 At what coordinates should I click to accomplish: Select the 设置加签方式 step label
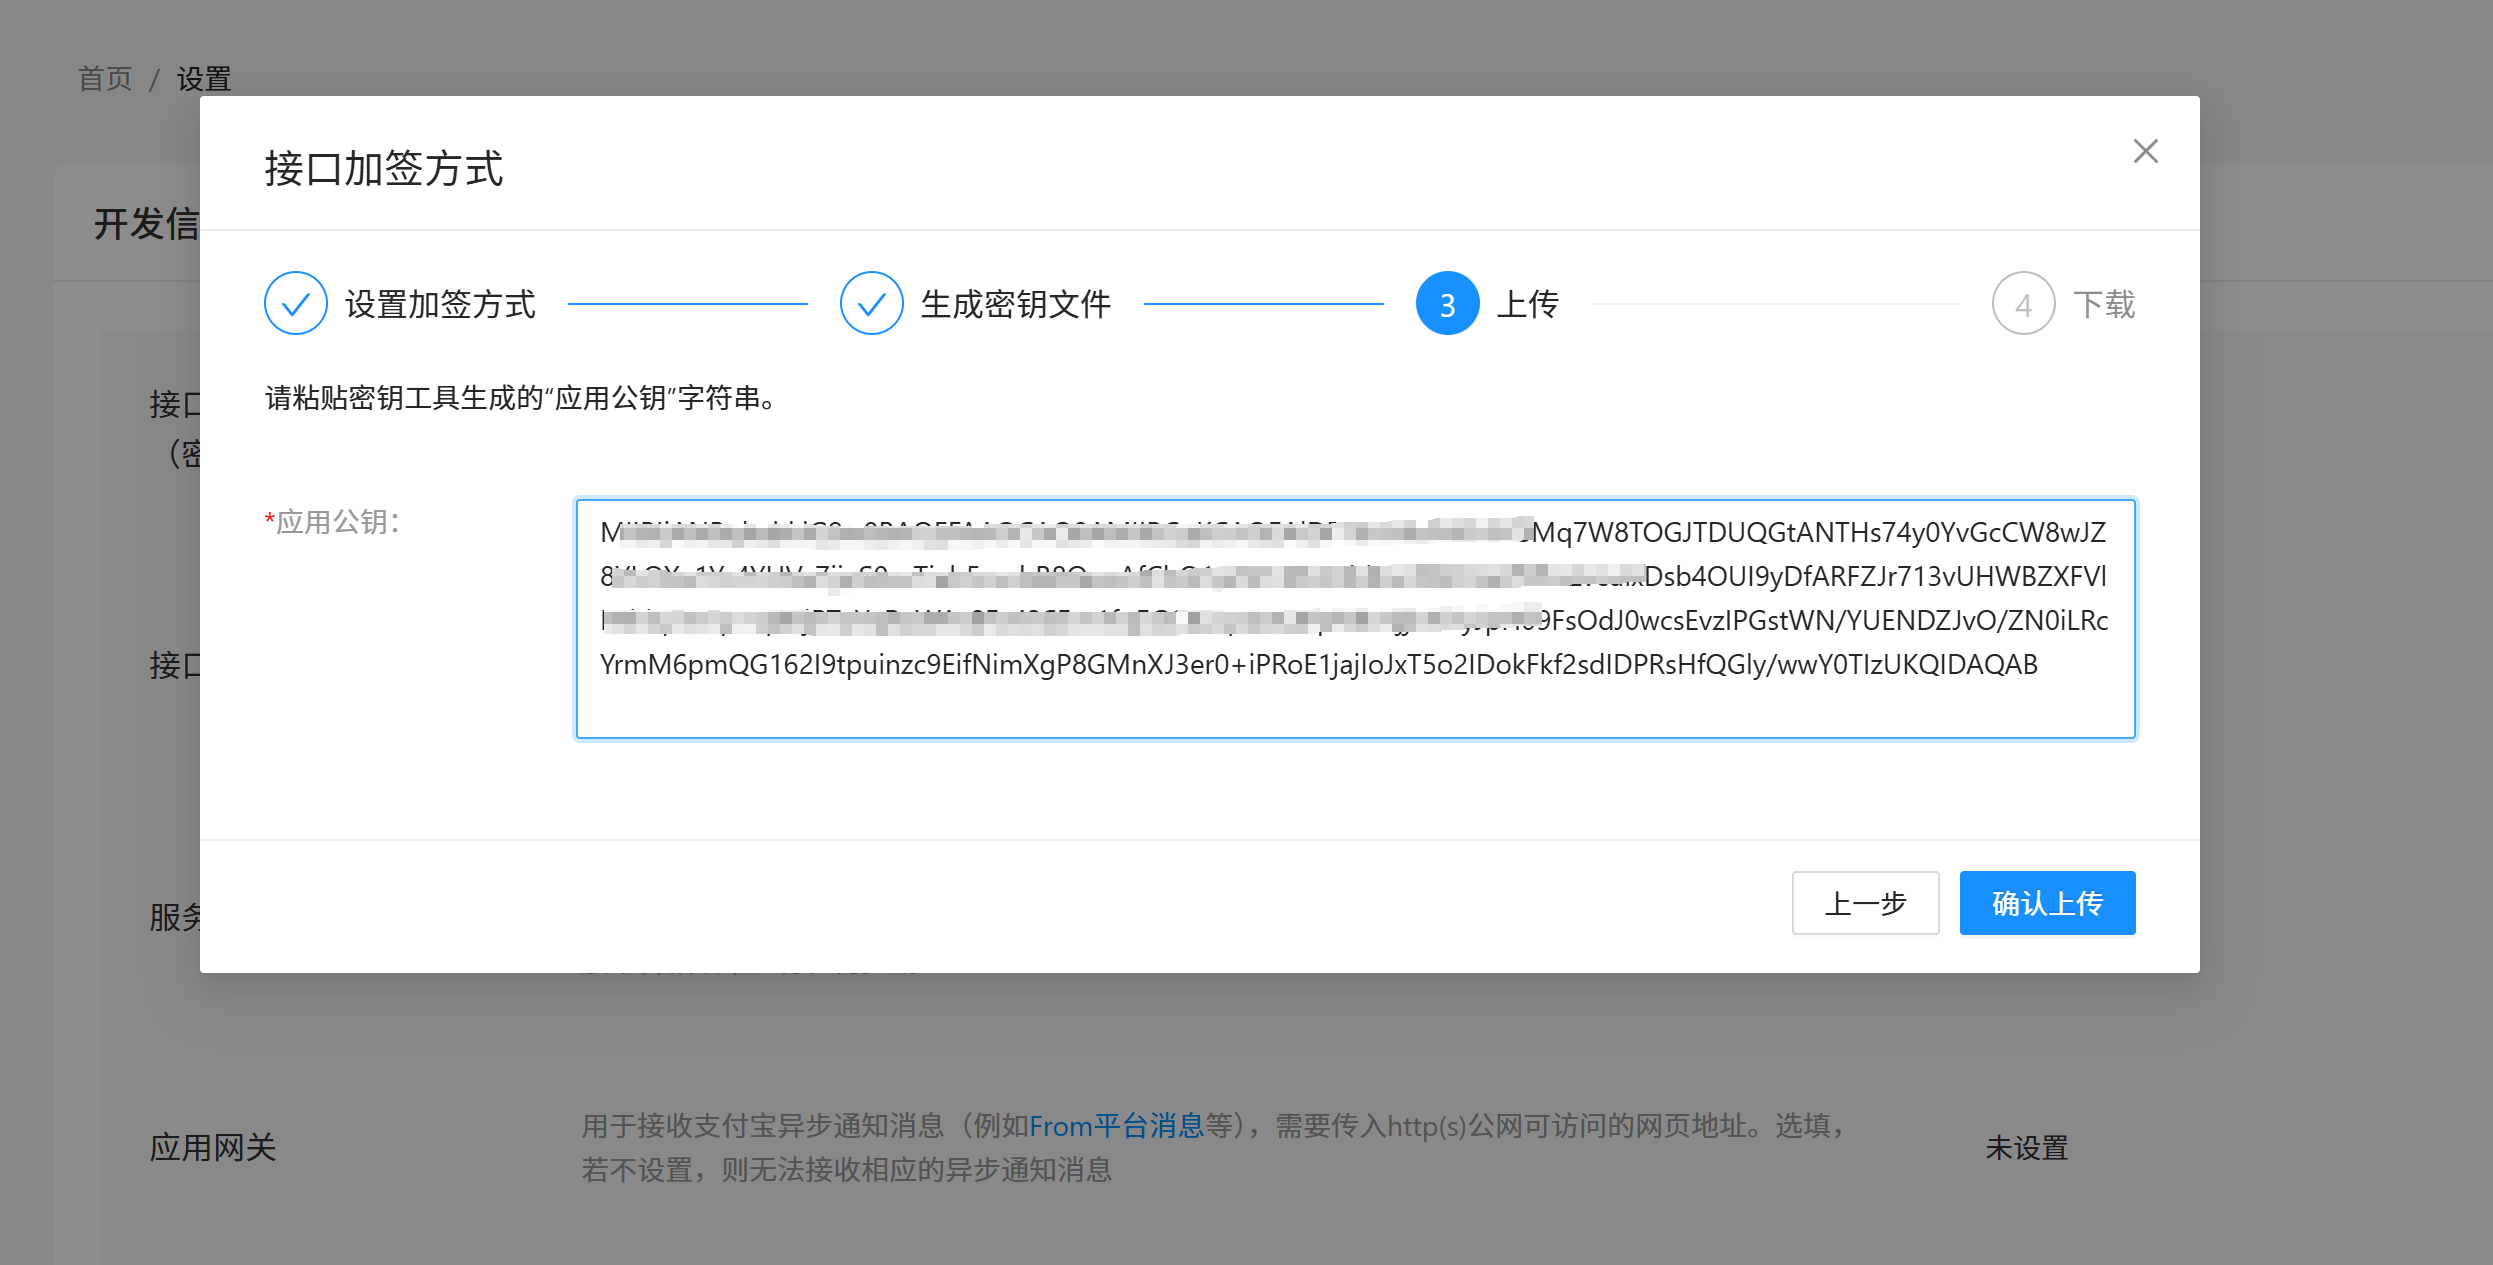point(440,305)
